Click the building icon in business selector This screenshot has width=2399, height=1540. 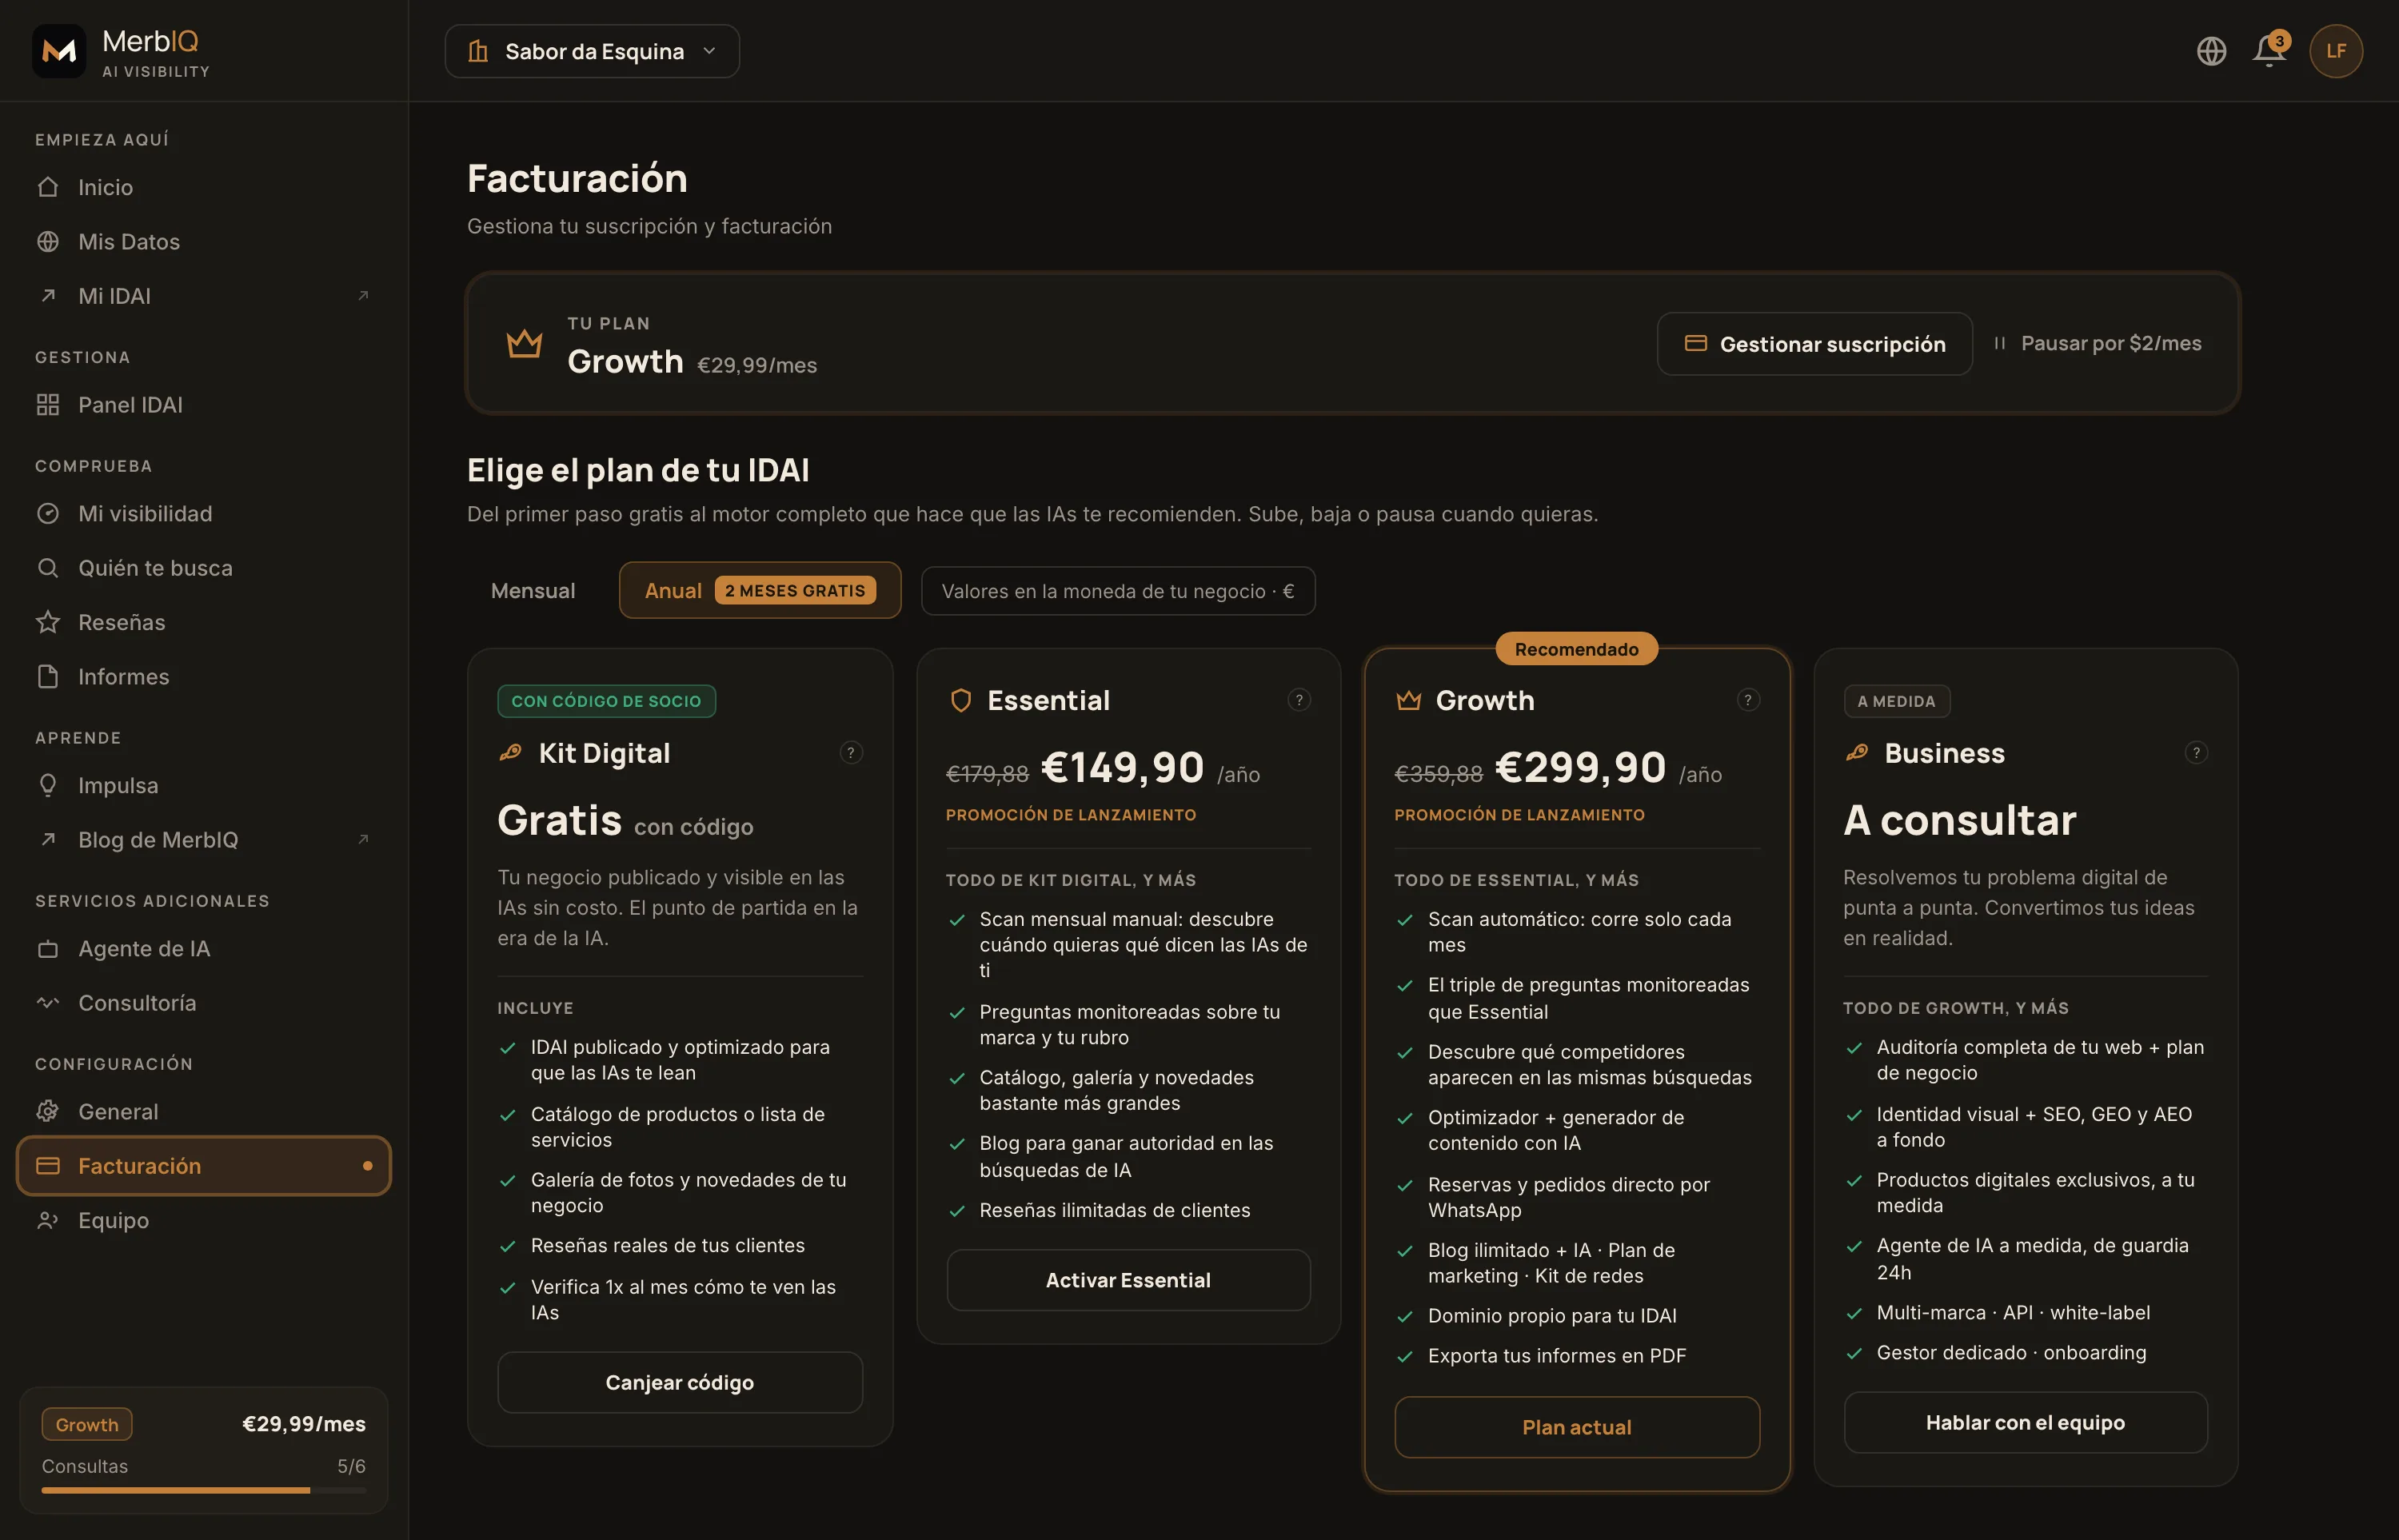(478, 51)
